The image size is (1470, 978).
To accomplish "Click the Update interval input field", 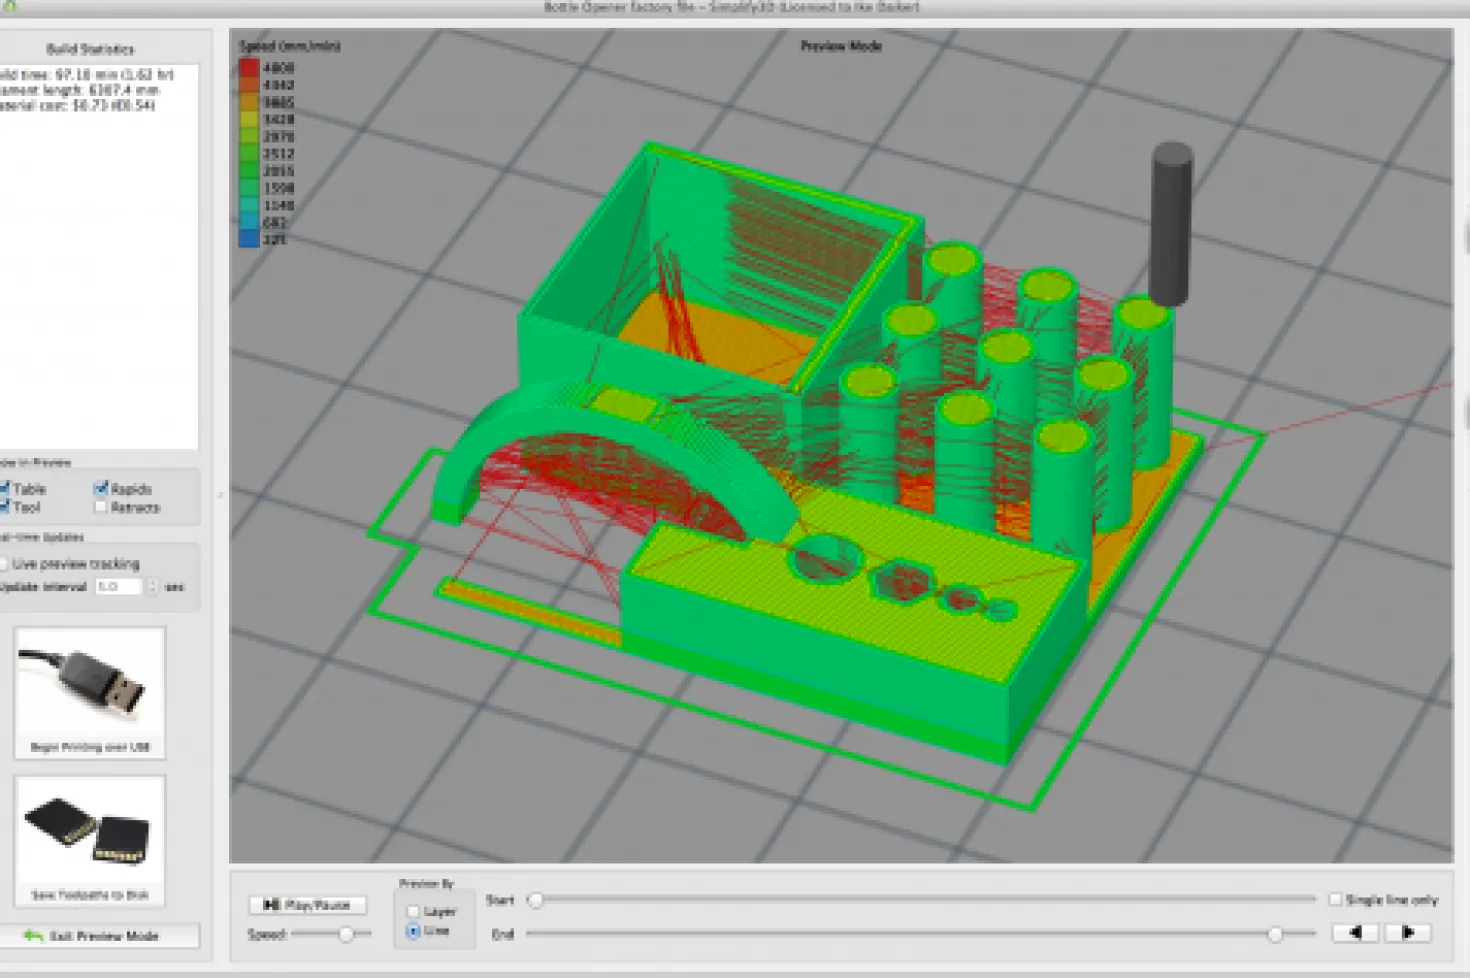I will coord(119,587).
